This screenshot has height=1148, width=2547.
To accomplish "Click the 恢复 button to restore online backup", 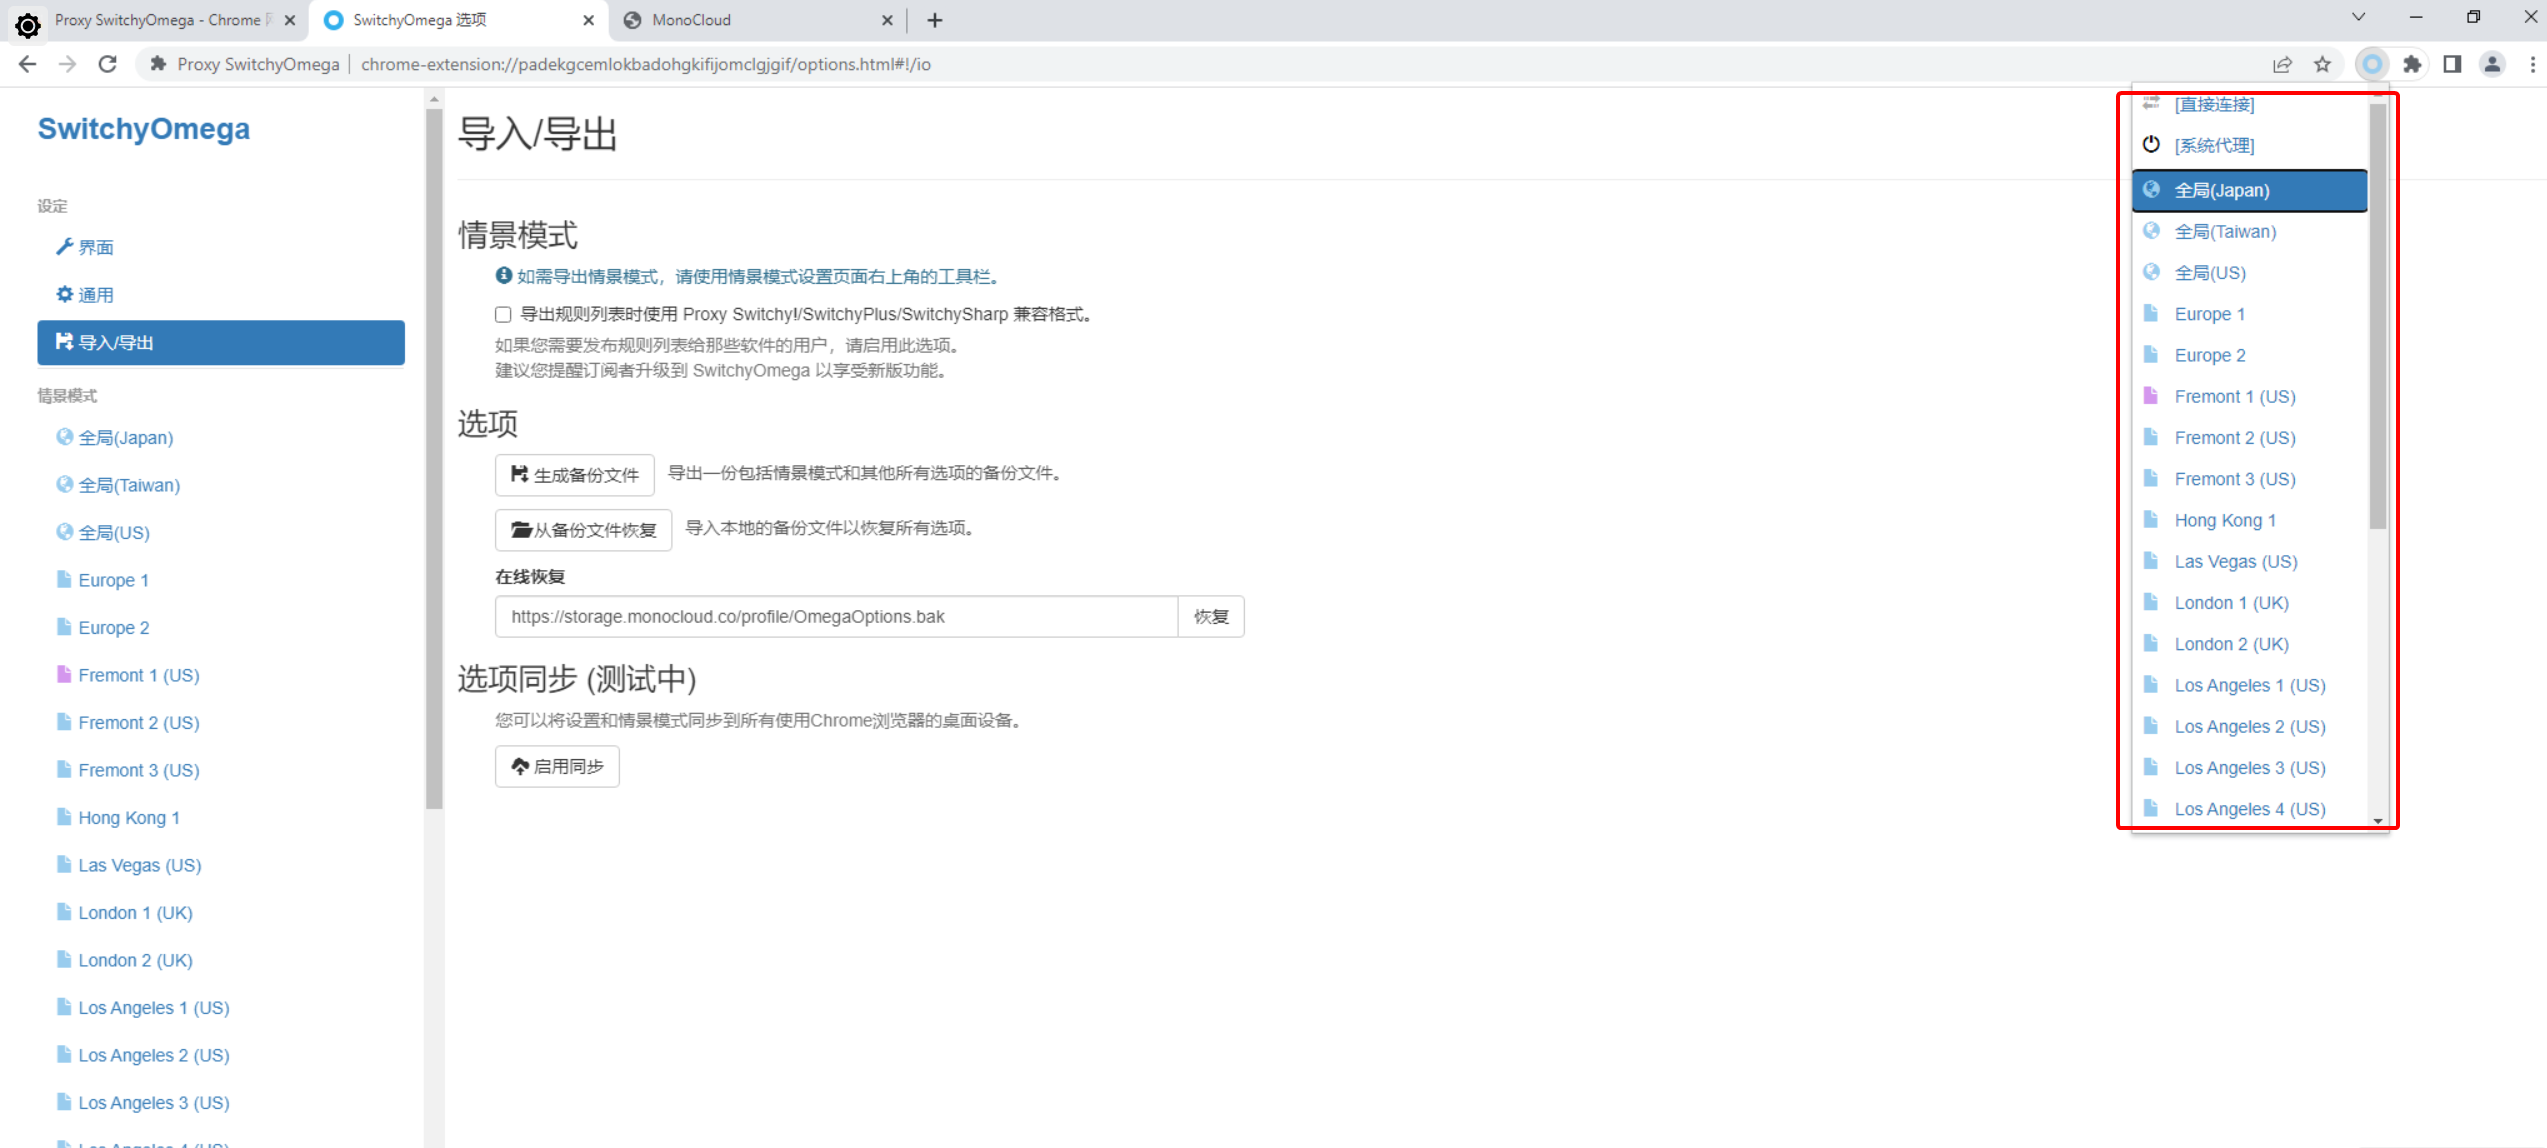I will tap(1211, 616).
